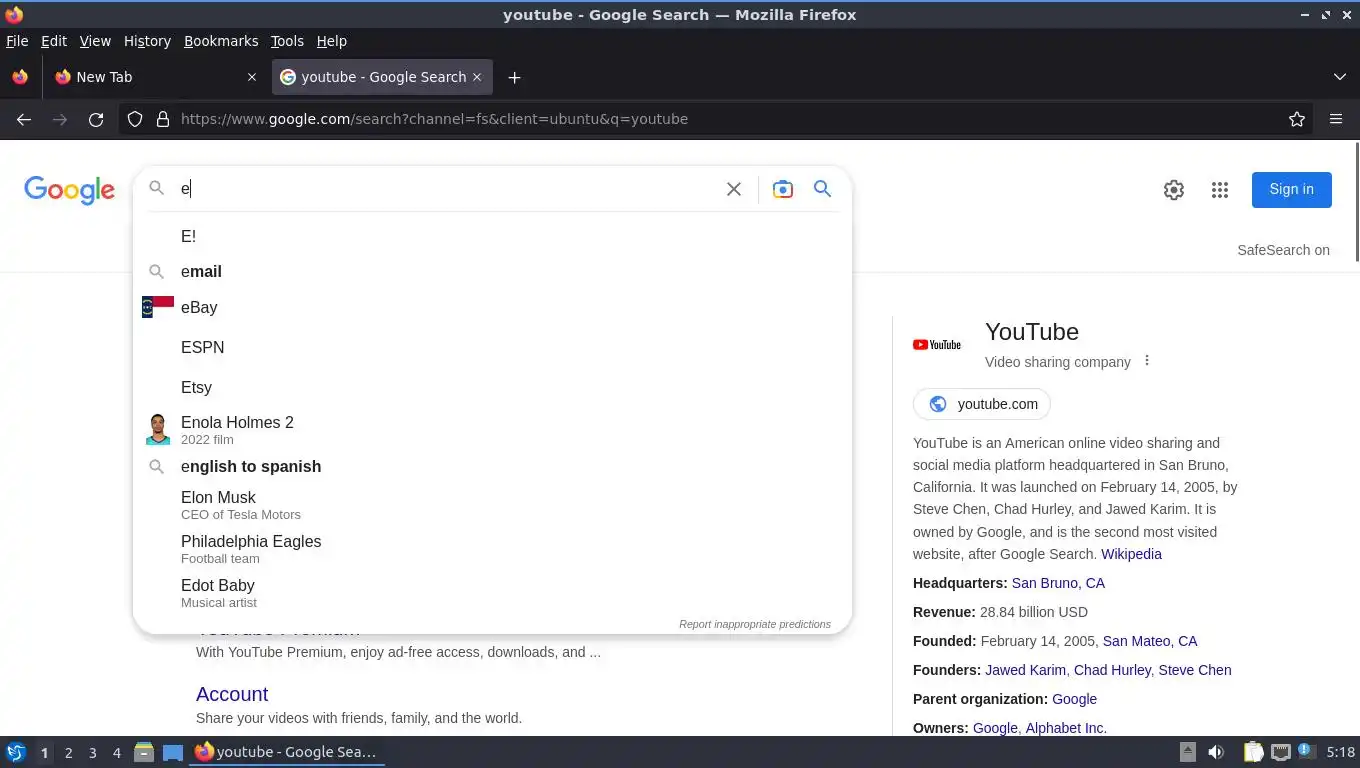Select the 'Etsy' suggestion
Image resolution: width=1360 pixels, height=768 pixels.
[492, 387]
